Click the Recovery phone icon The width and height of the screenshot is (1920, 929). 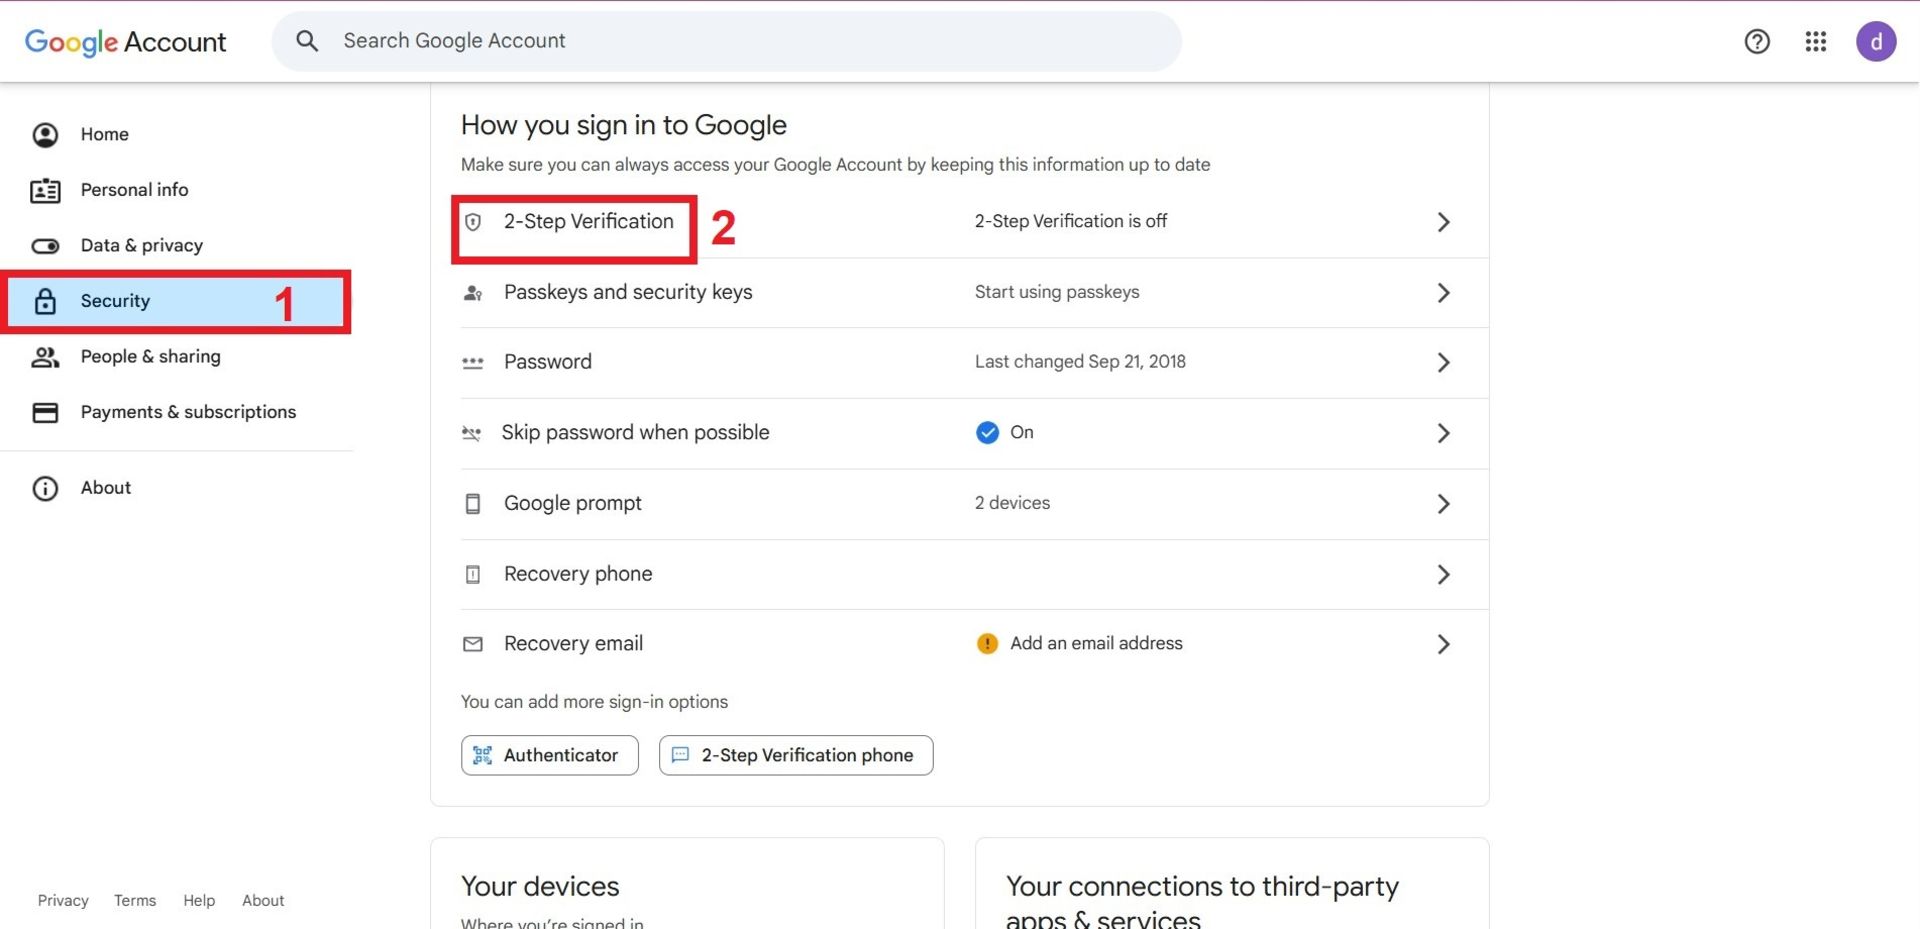[473, 574]
